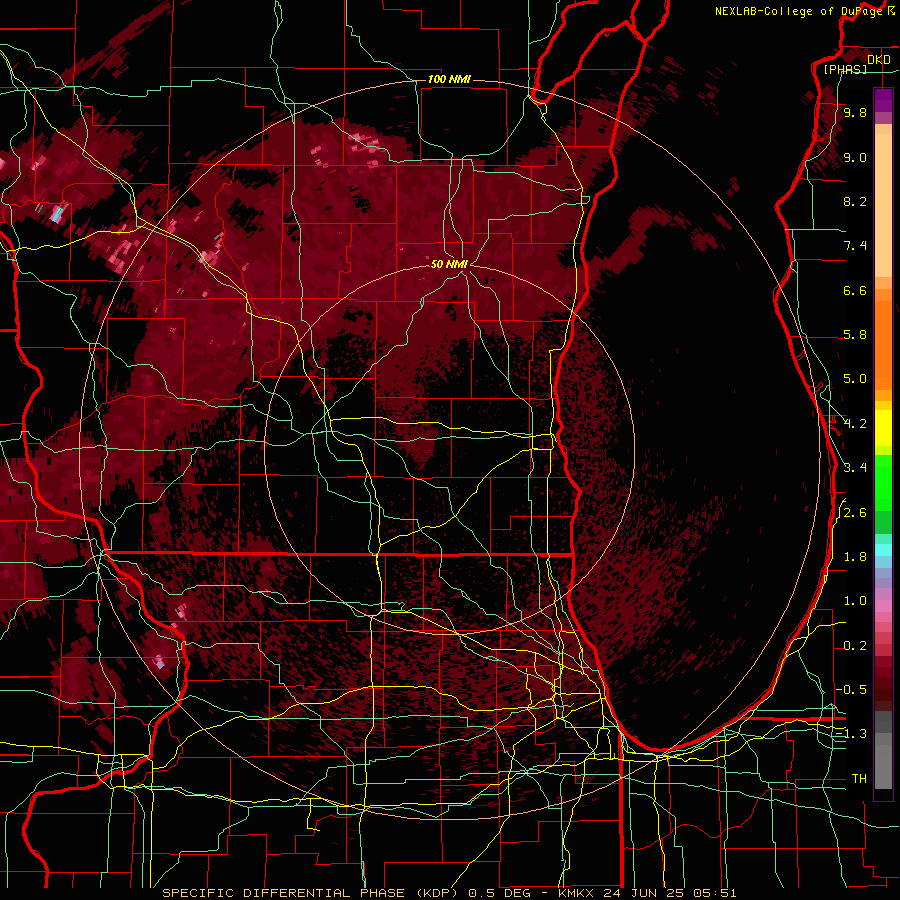Click the 5.8 legend value

pyautogui.click(x=855, y=335)
